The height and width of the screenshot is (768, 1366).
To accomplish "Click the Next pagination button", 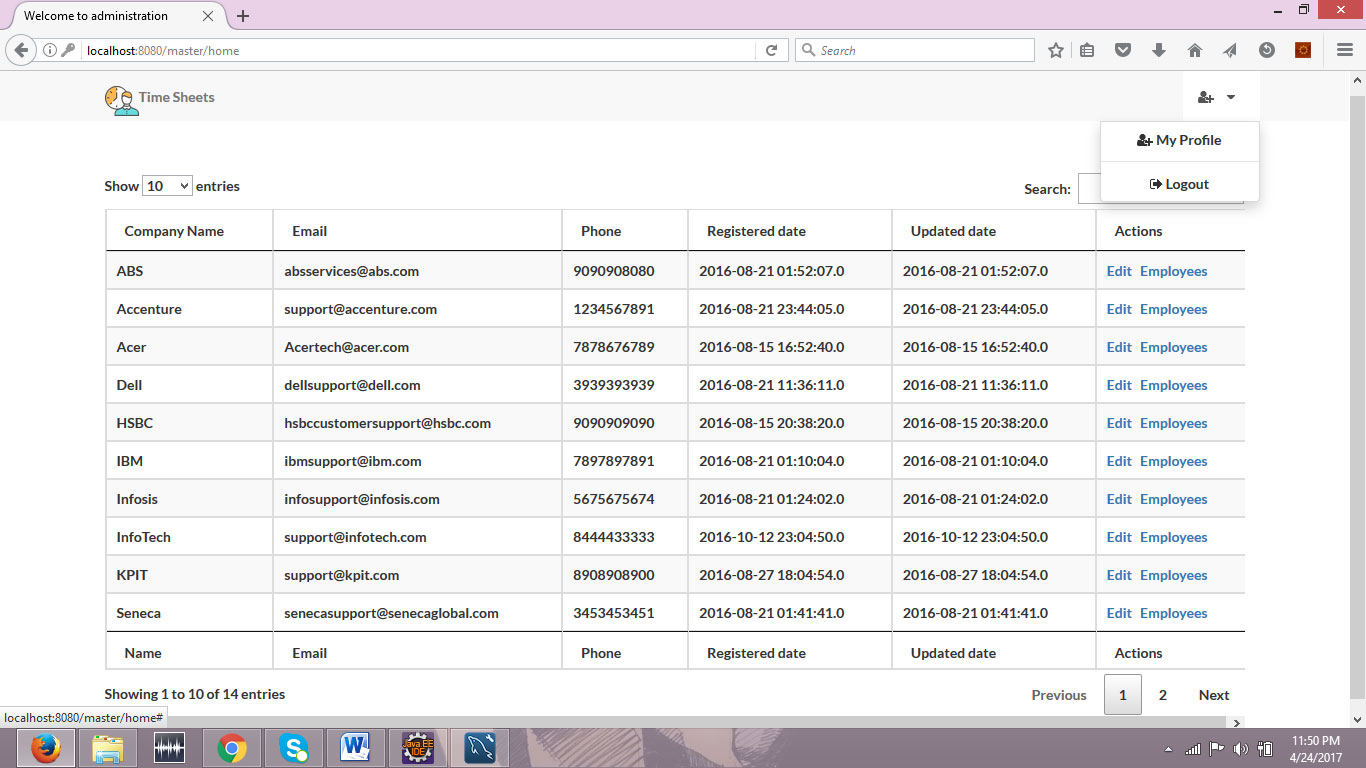I will pos(1214,695).
